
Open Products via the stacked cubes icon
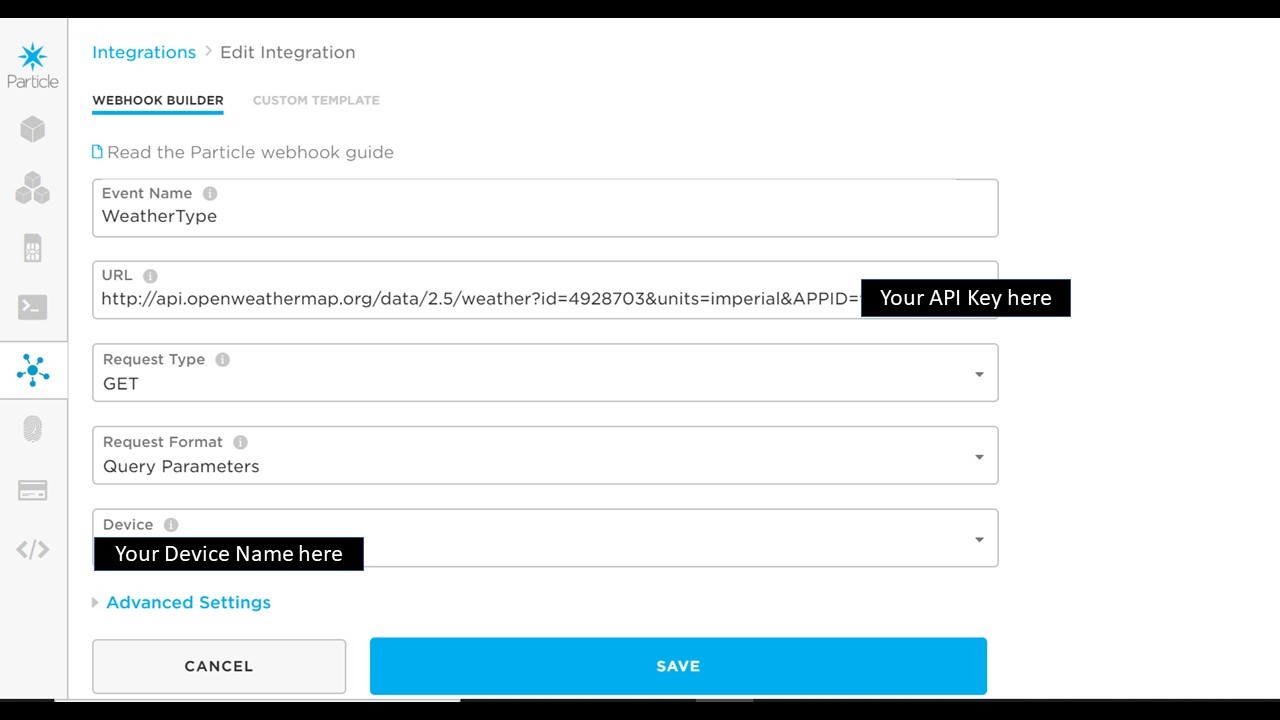click(33, 188)
